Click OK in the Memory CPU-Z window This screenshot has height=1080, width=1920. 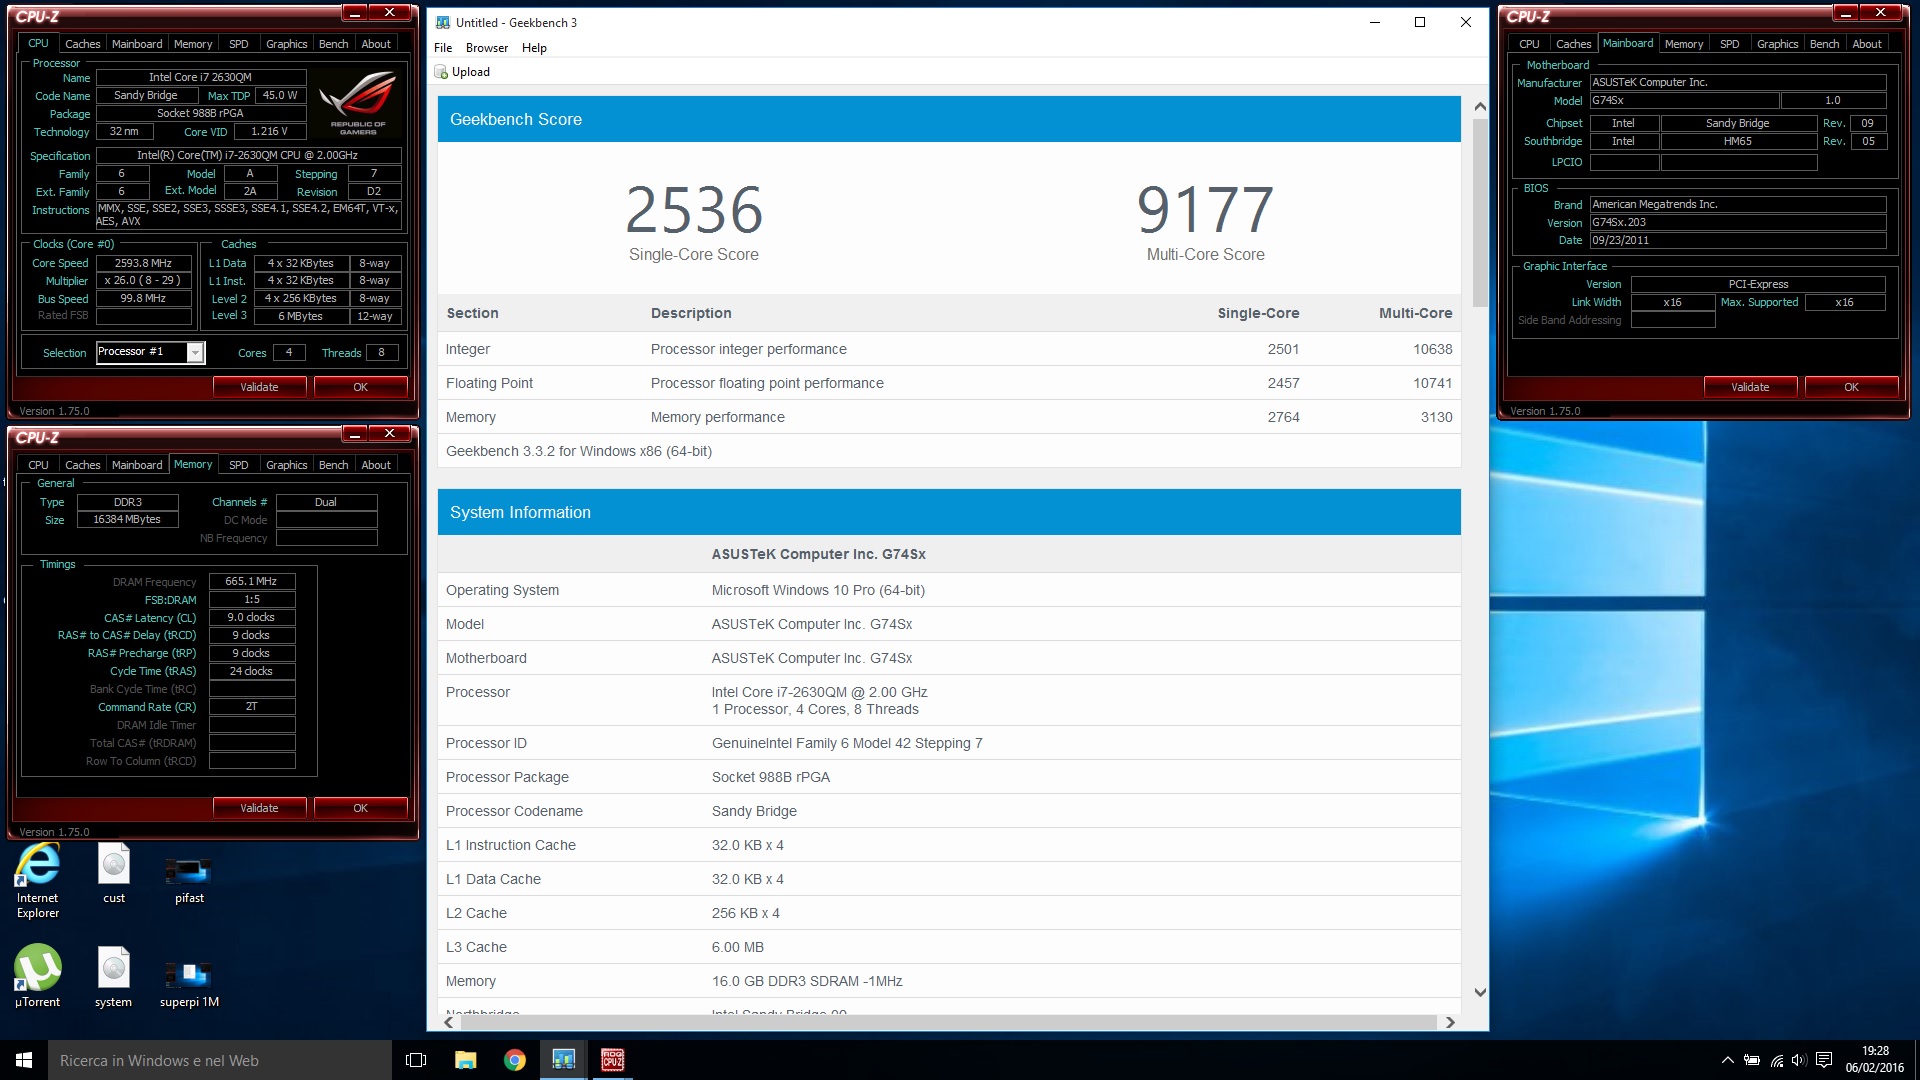(360, 808)
